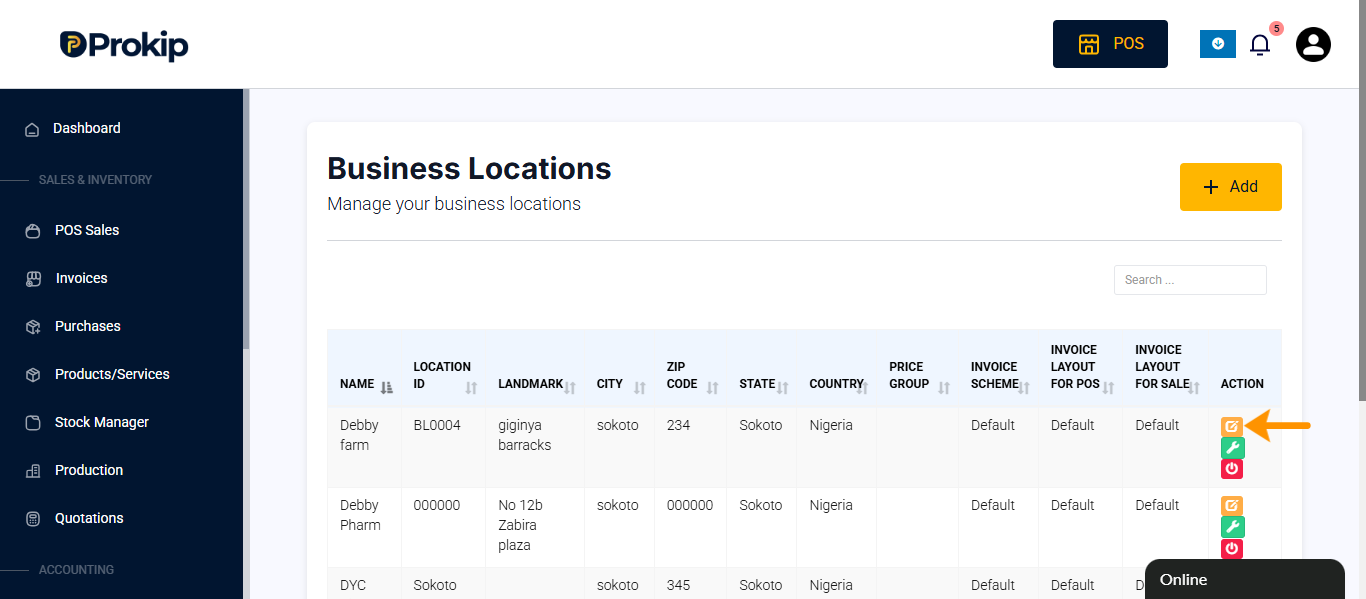Image resolution: width=1366 pixels, height=599 pixels.
Task: Sort by Invoice Layout for Sale
Action: (1166, 367)
